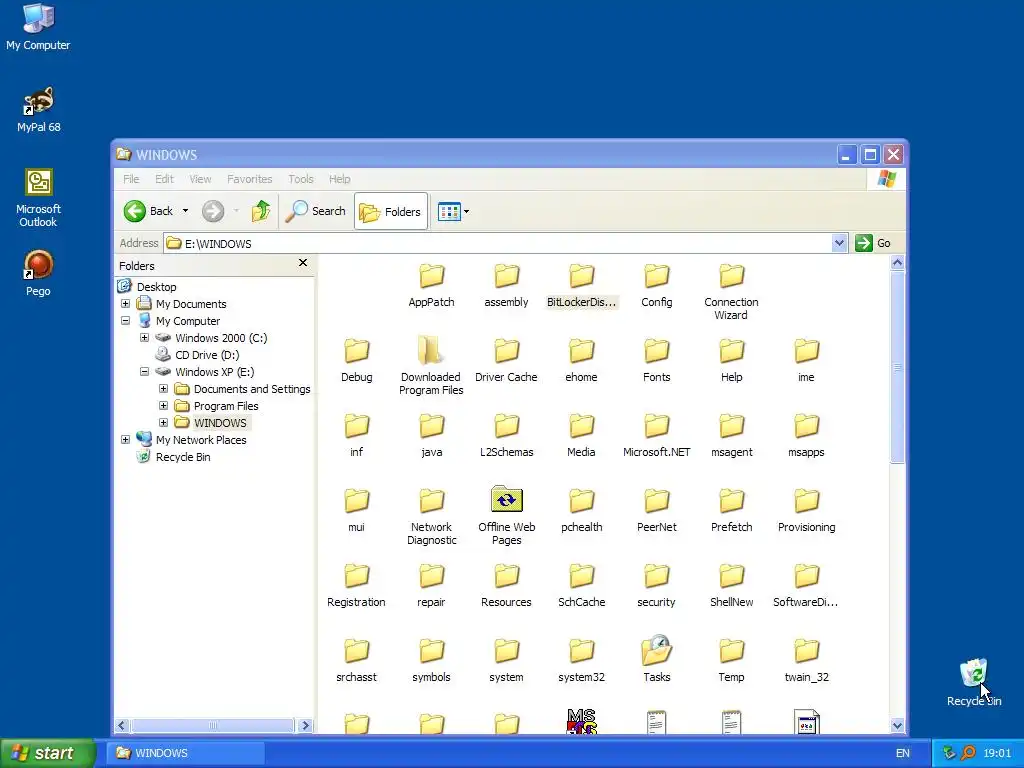The width and height of the screenshot is (1024, 768).
Task: Click the vertical scrollbar up arrow
Action: point(897,263)
